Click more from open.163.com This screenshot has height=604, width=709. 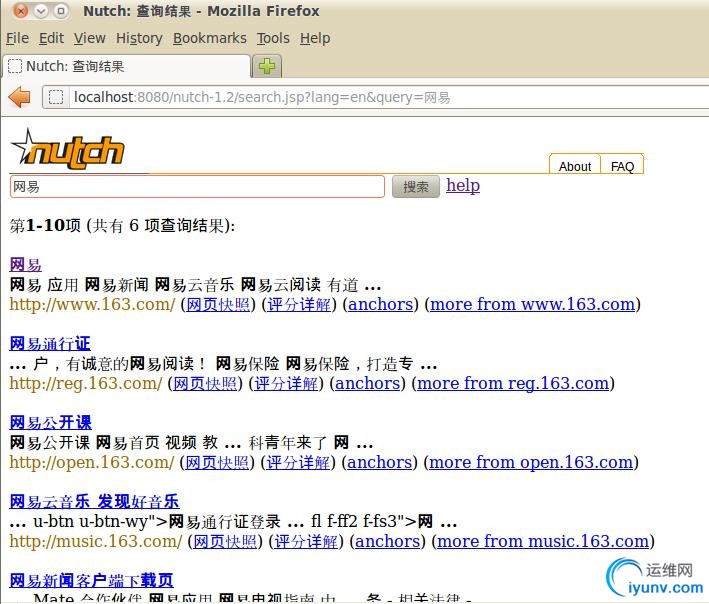click(531, 462)
